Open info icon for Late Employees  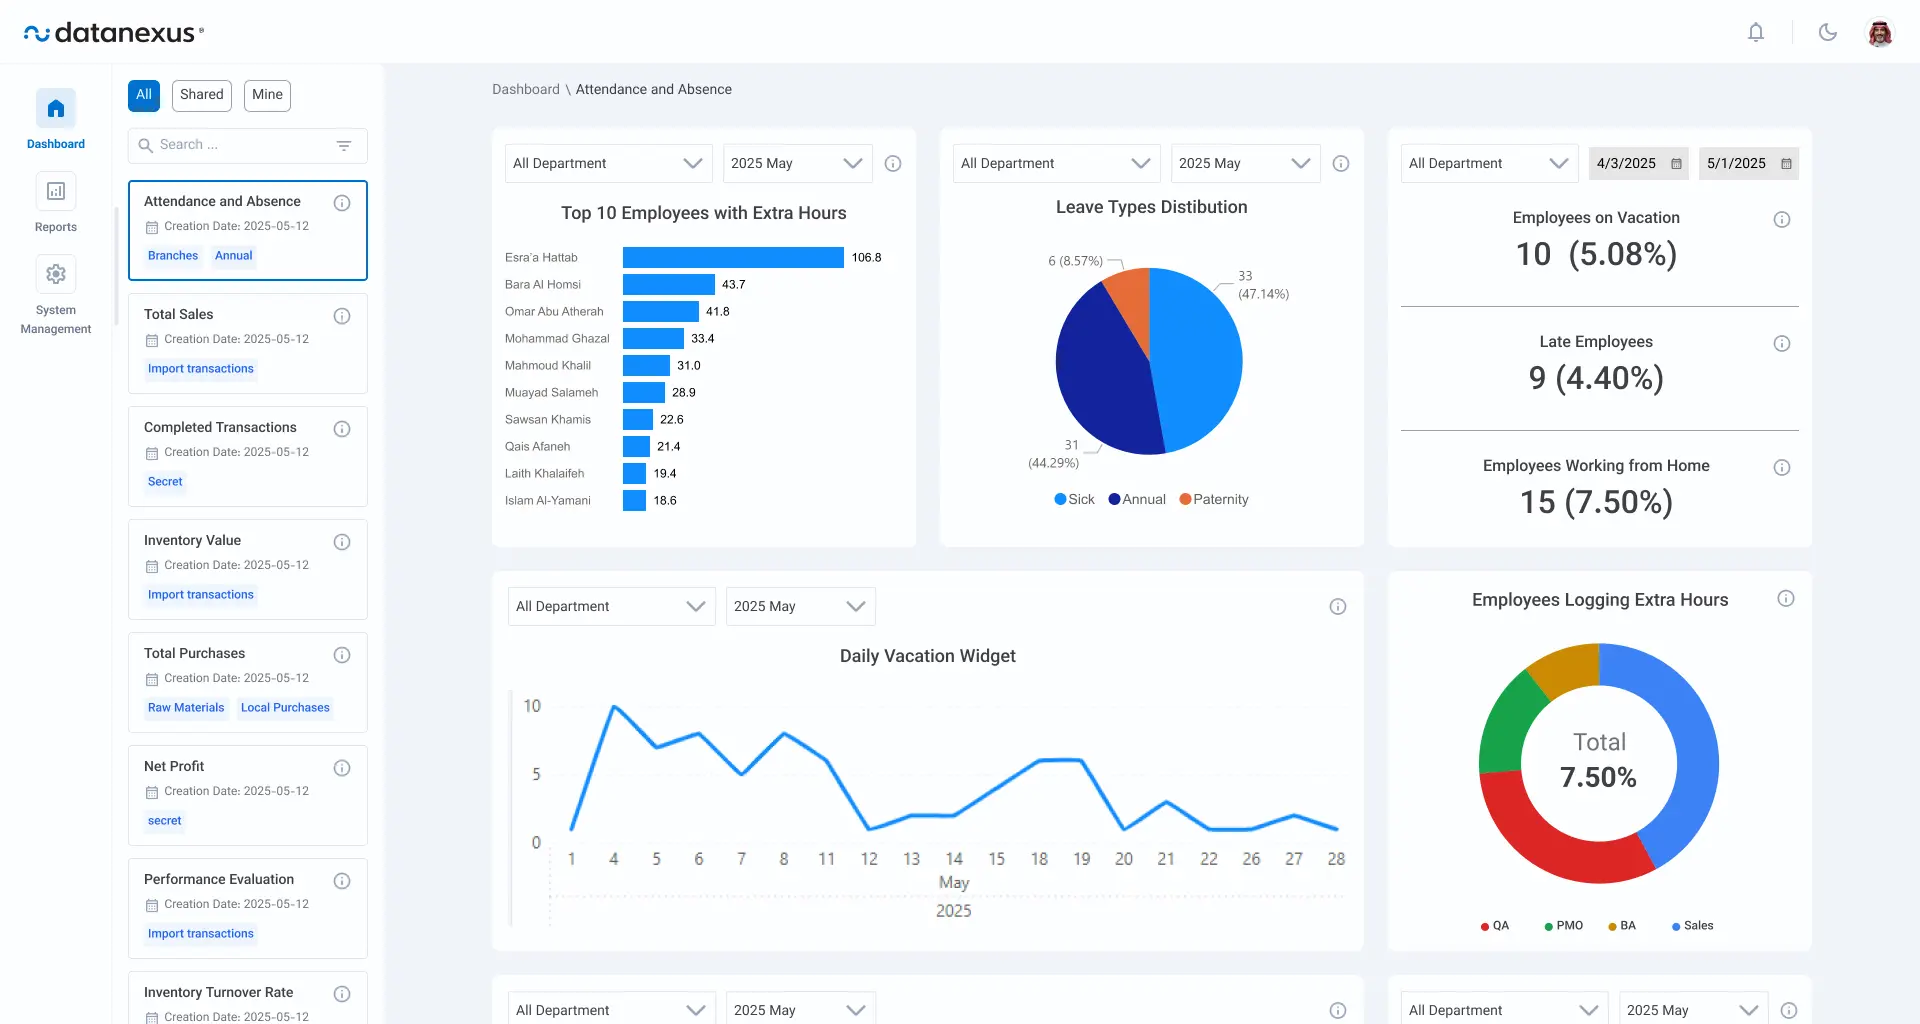click(x=1782, y=344)
